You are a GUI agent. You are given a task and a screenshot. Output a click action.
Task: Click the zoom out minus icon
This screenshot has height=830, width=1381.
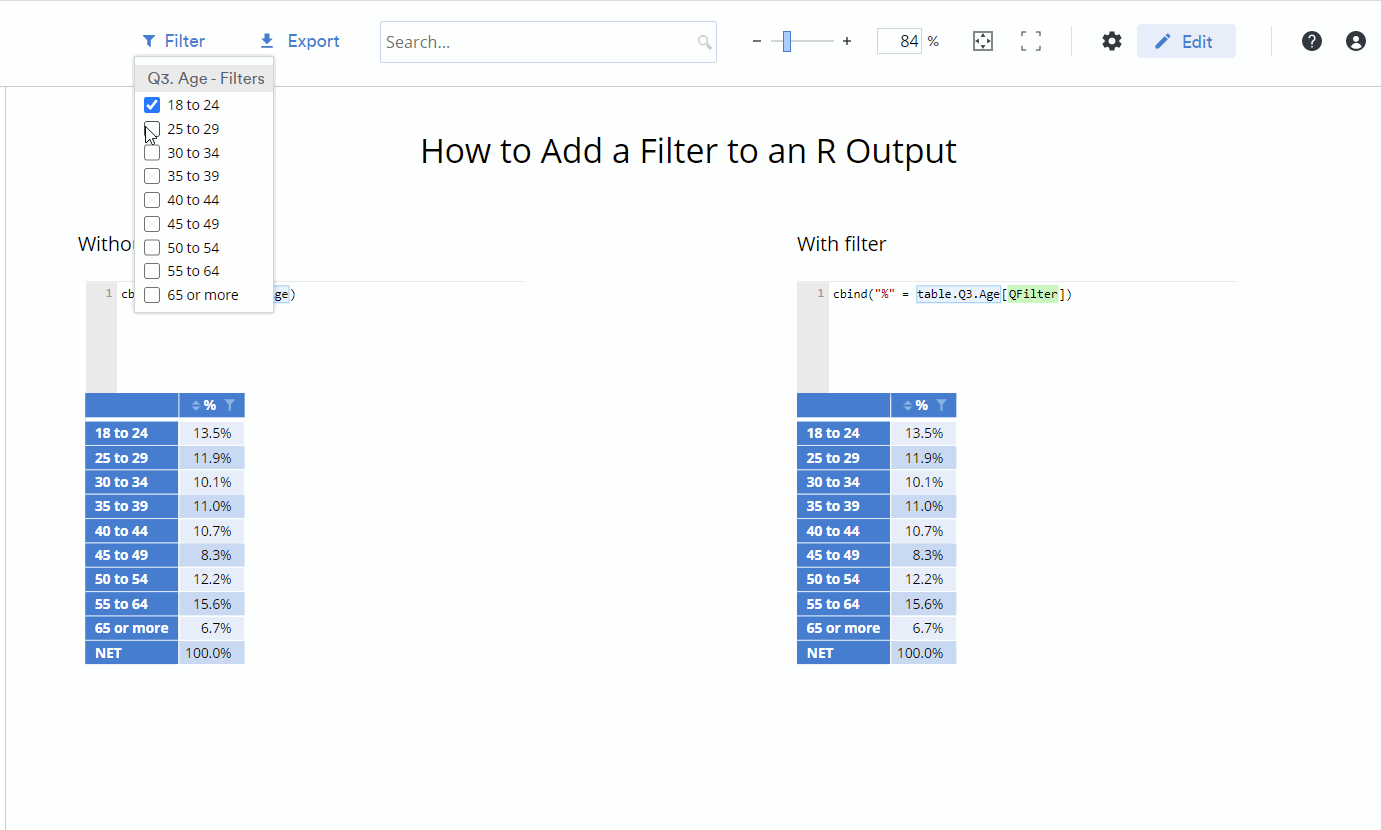point(757,41)
